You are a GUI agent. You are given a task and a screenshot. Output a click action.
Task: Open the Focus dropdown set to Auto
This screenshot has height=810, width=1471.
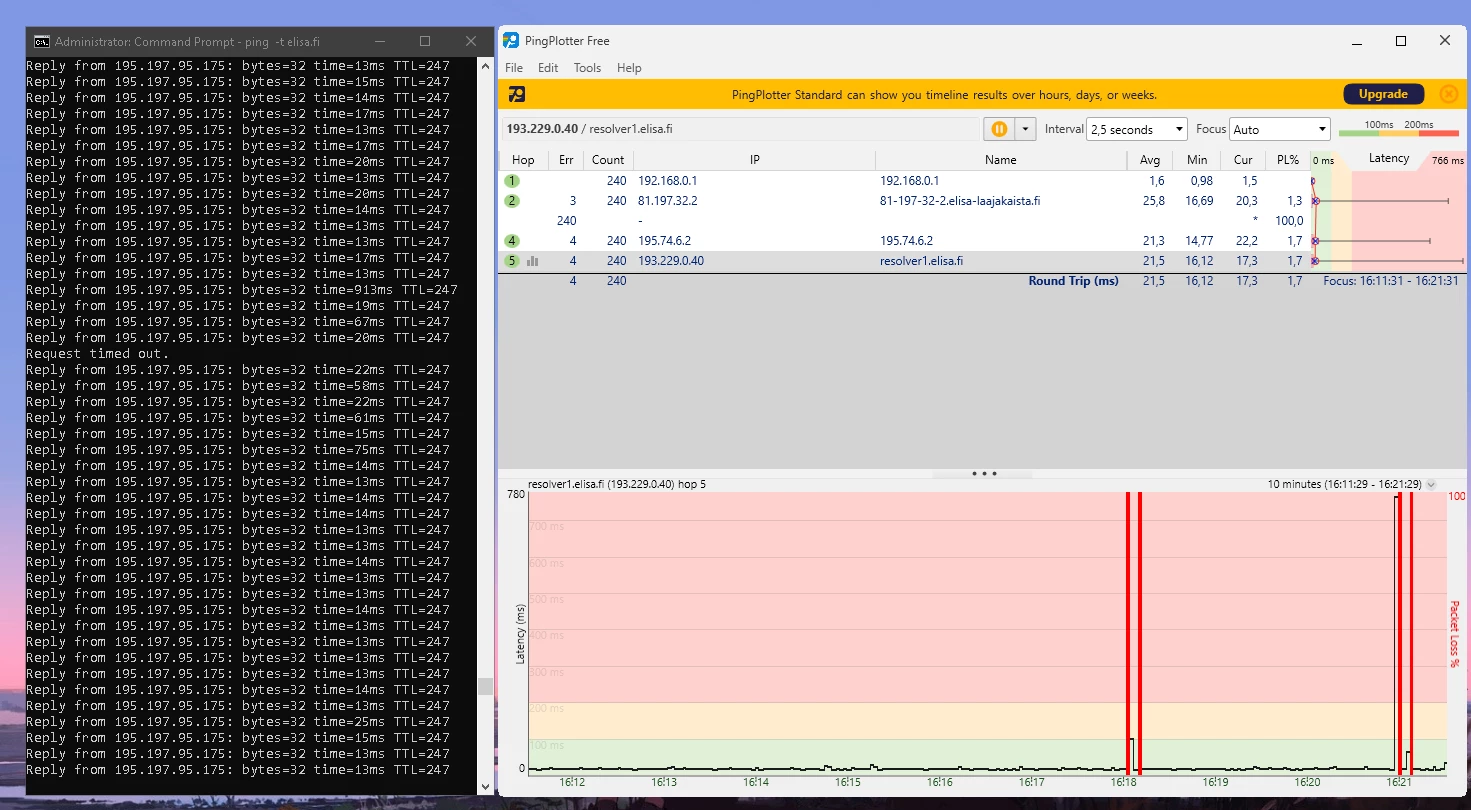1279,129
